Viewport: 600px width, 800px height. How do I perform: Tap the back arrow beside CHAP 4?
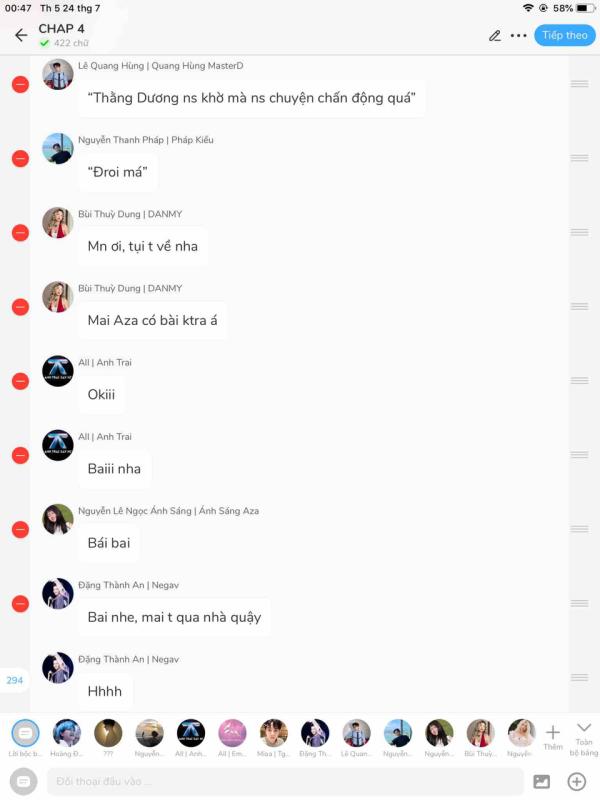(21, 35)
